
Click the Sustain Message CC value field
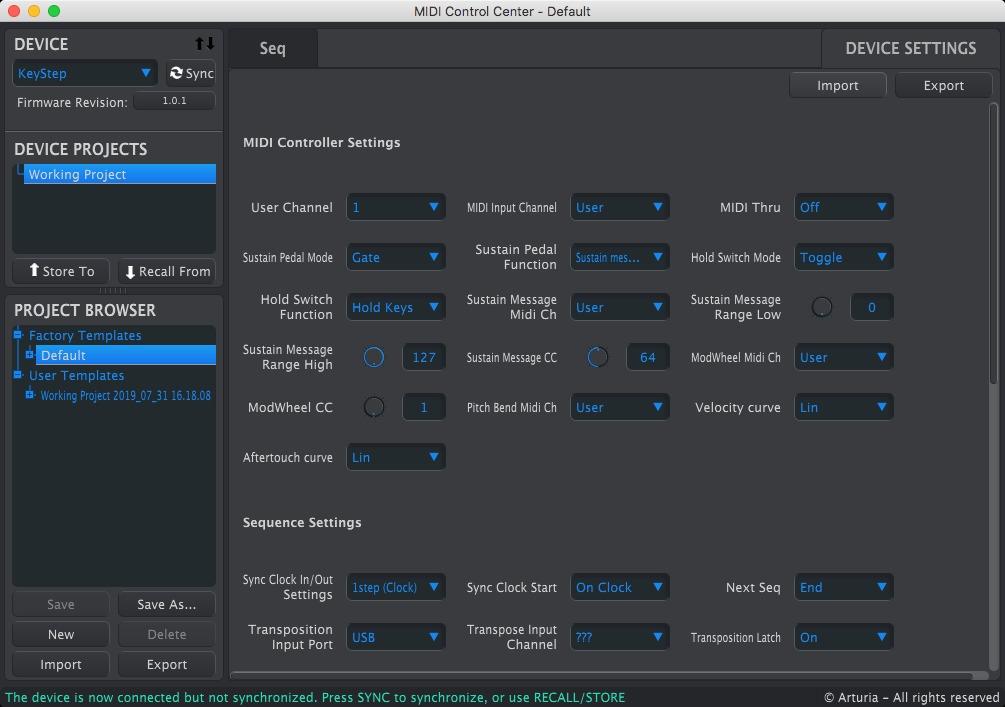point(647,357)
